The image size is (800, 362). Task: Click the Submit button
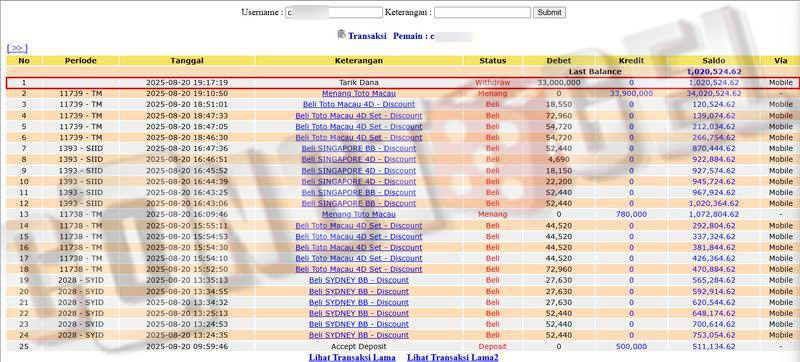click(x=549, y=12)
